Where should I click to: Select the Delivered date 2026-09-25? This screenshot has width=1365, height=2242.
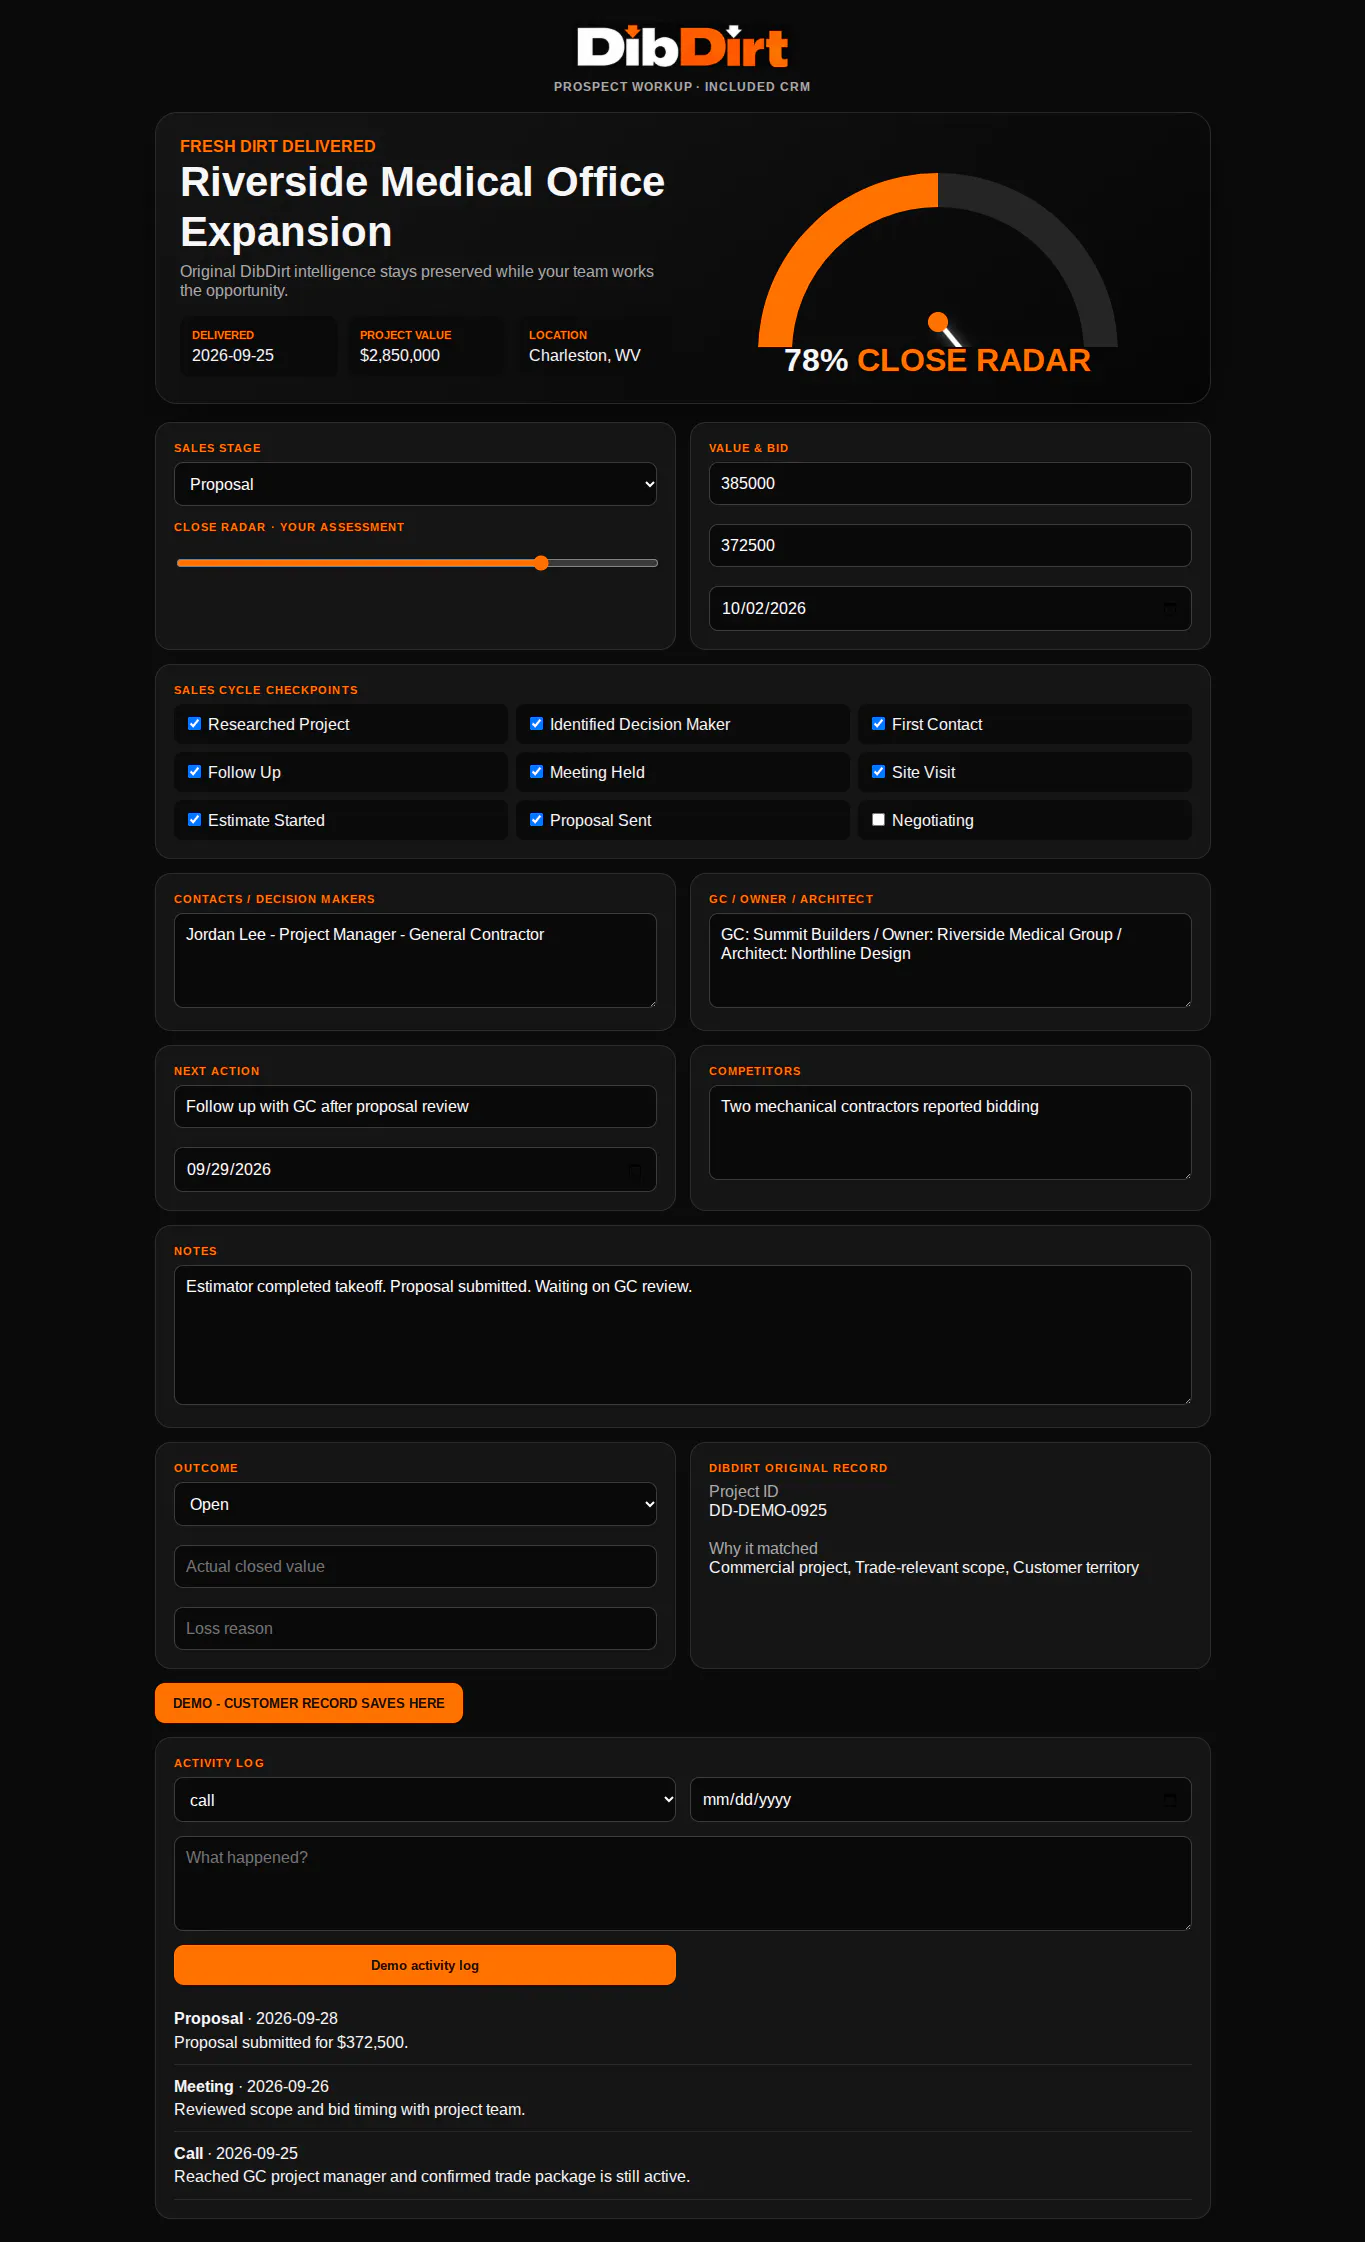click(x=233, y=356)
